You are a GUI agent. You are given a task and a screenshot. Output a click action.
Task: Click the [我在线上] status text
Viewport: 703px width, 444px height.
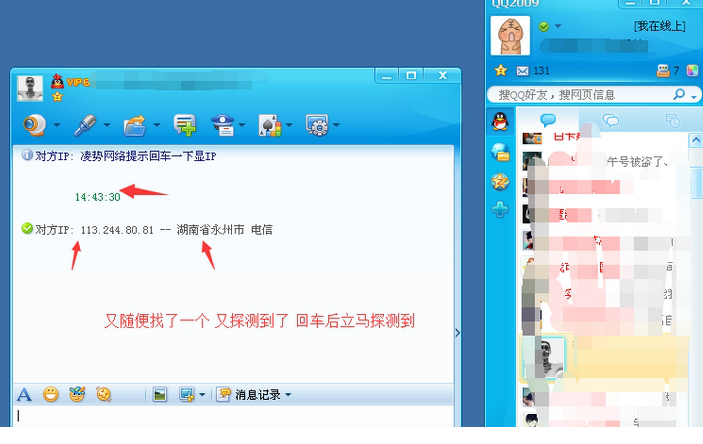(x=660, y=26)
